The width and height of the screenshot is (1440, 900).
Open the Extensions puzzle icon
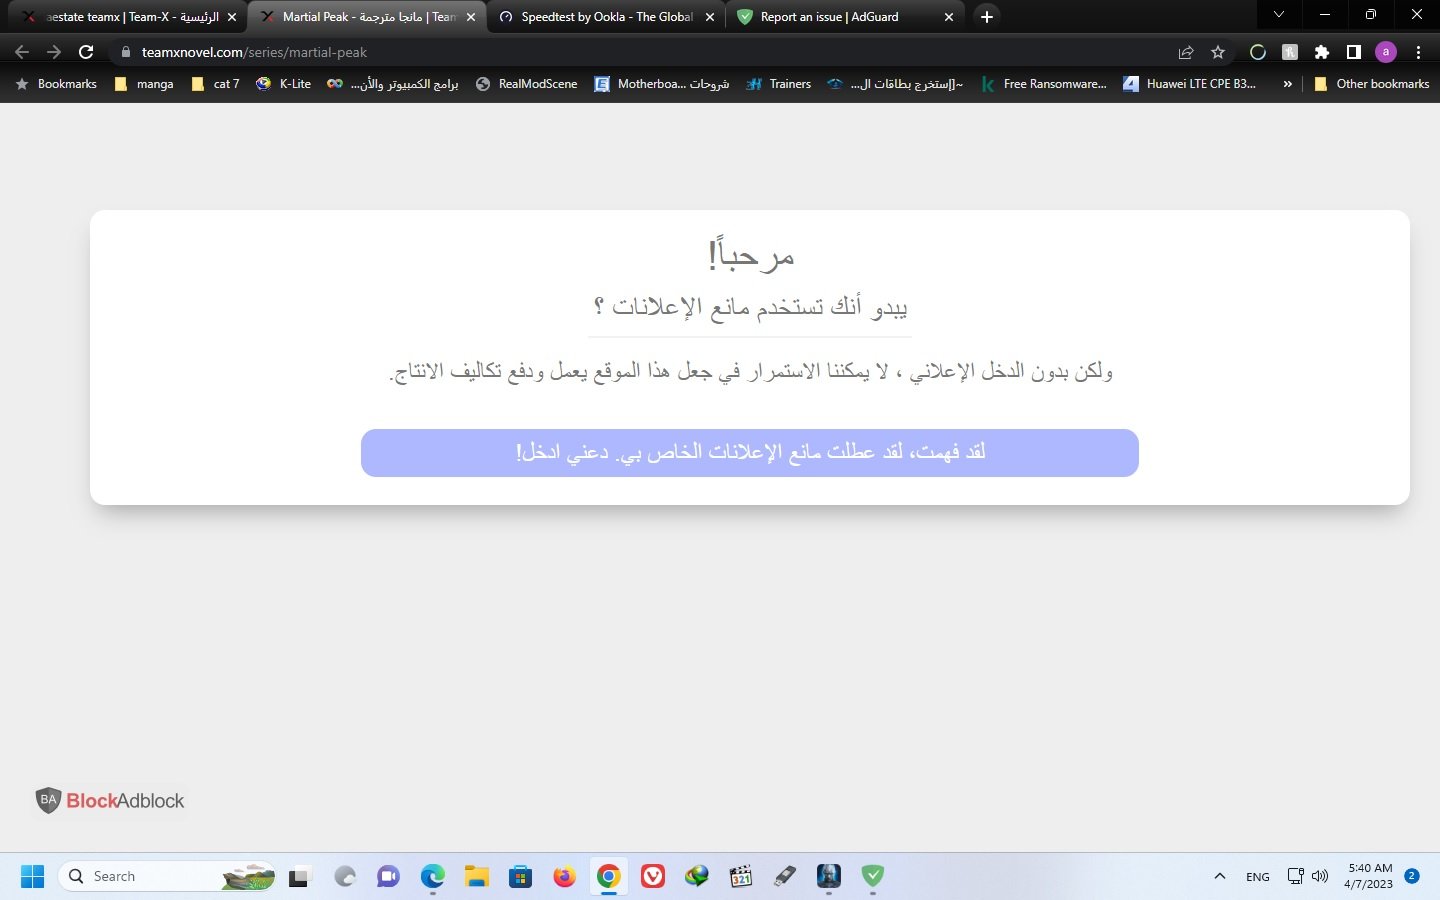coord(1321,52)
